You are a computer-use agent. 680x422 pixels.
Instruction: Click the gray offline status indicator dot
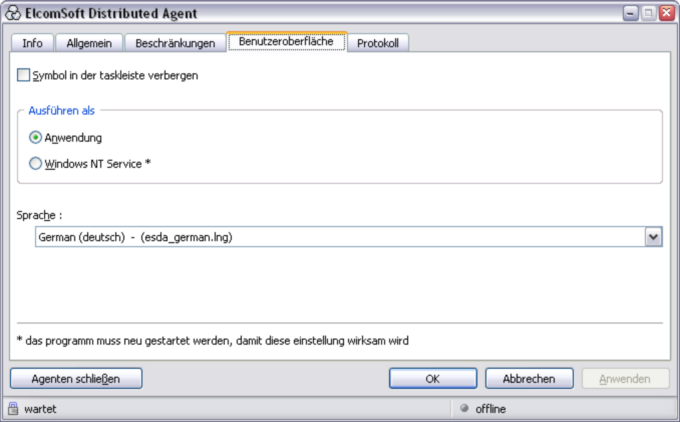coord(464,408)
